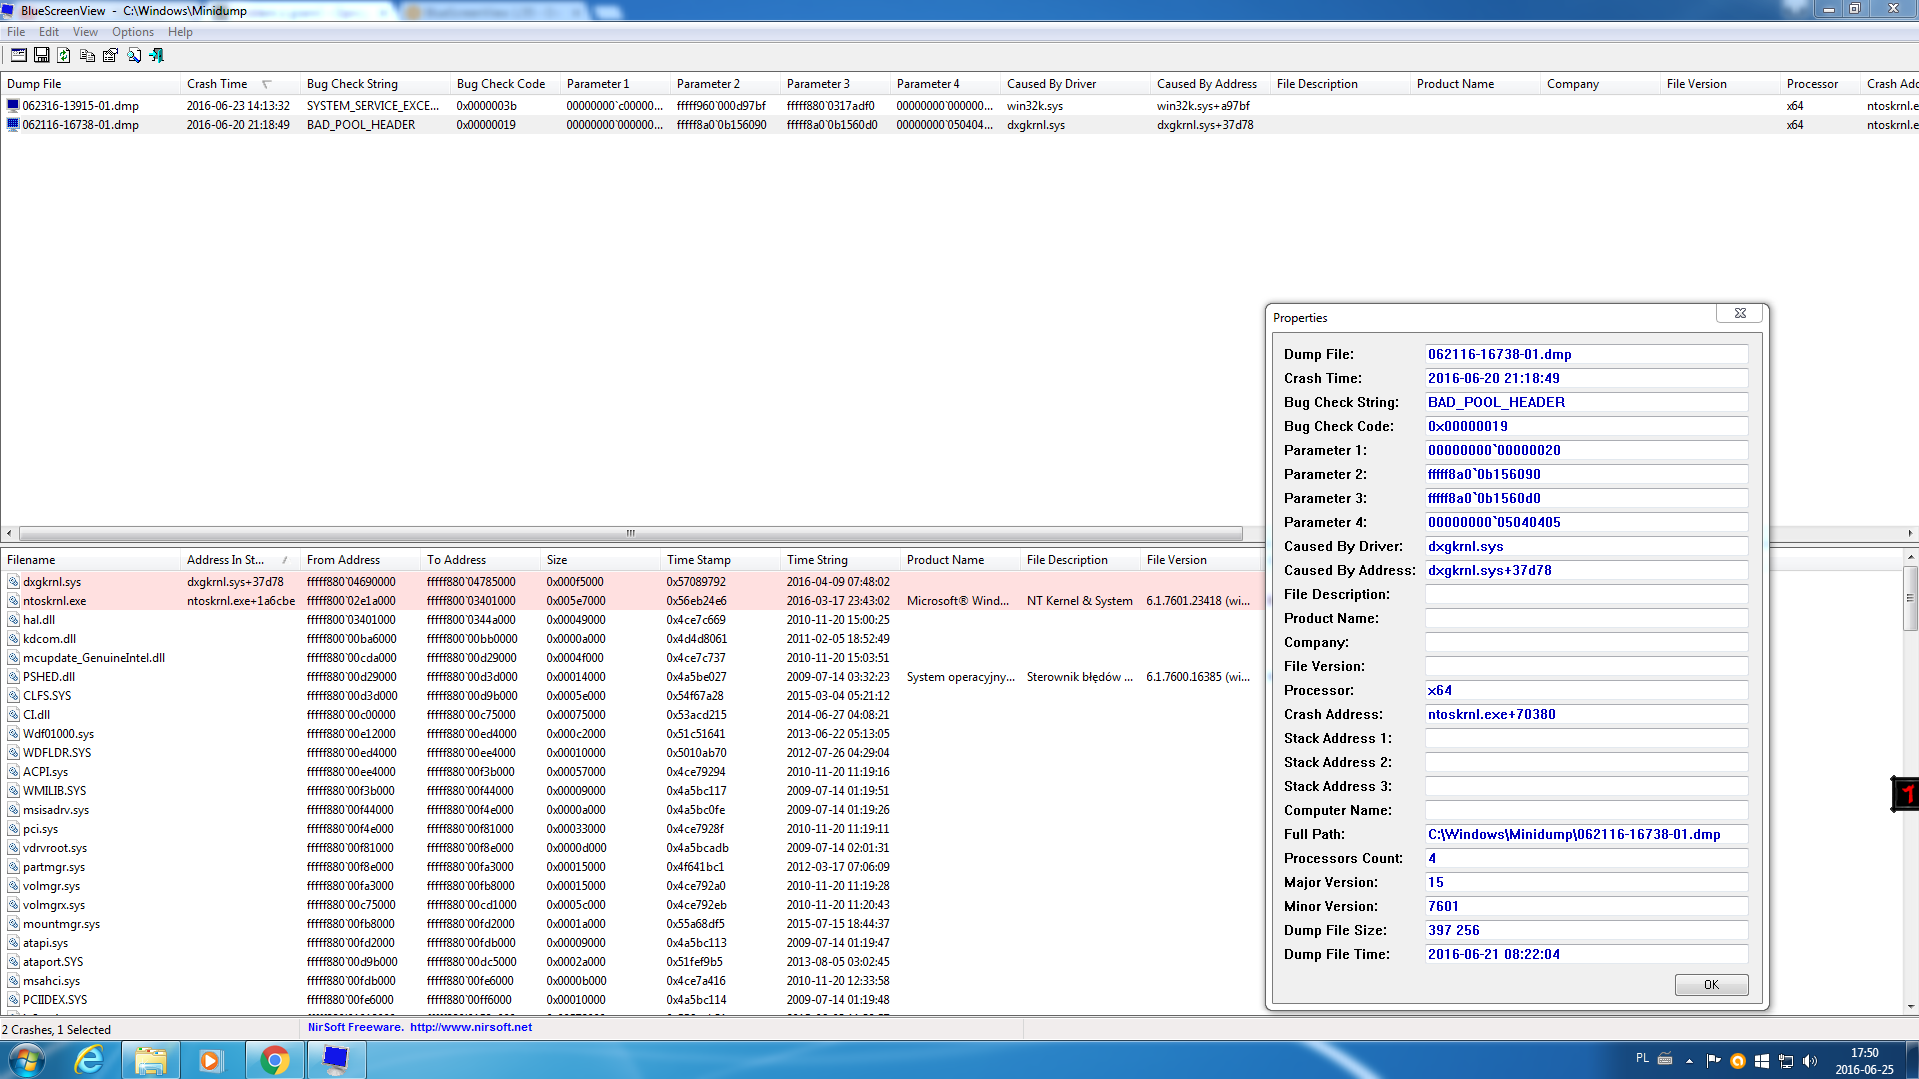Open Google Chrome from the taskbar
1919x1079 pixels.
(x=274, y=1060)
